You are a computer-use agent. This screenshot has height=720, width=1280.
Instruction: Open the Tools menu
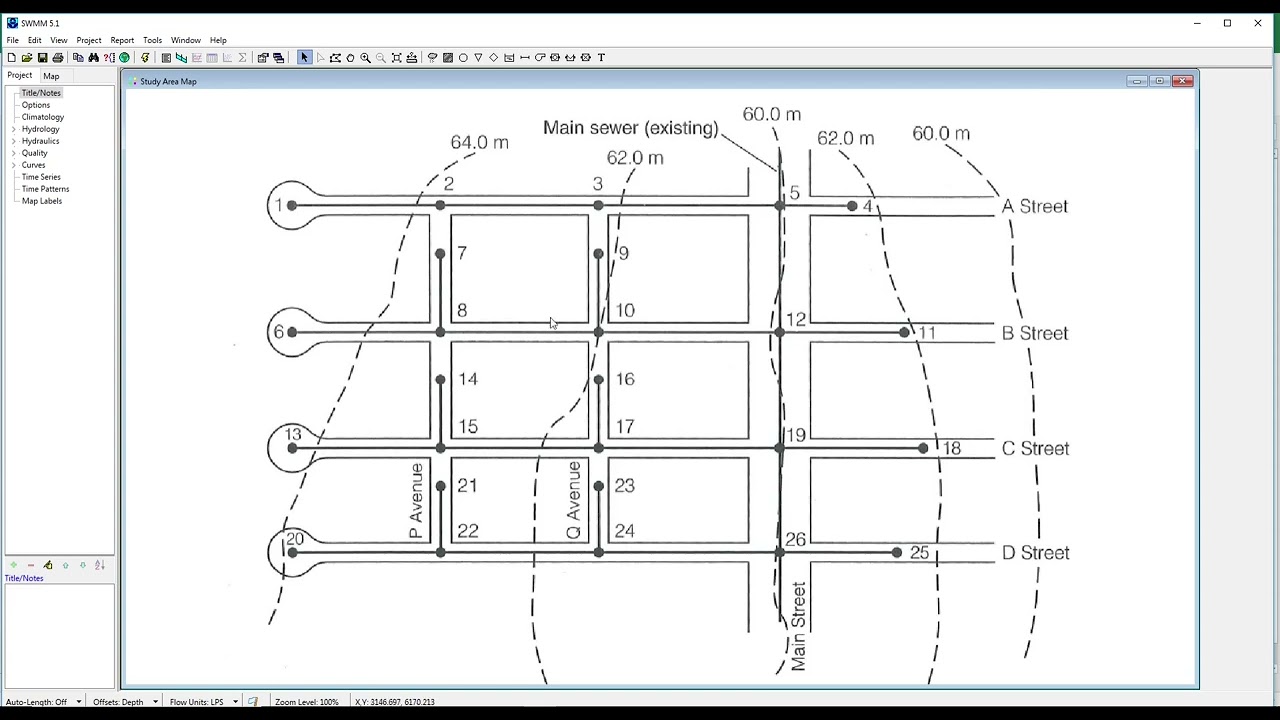[152, 40]
